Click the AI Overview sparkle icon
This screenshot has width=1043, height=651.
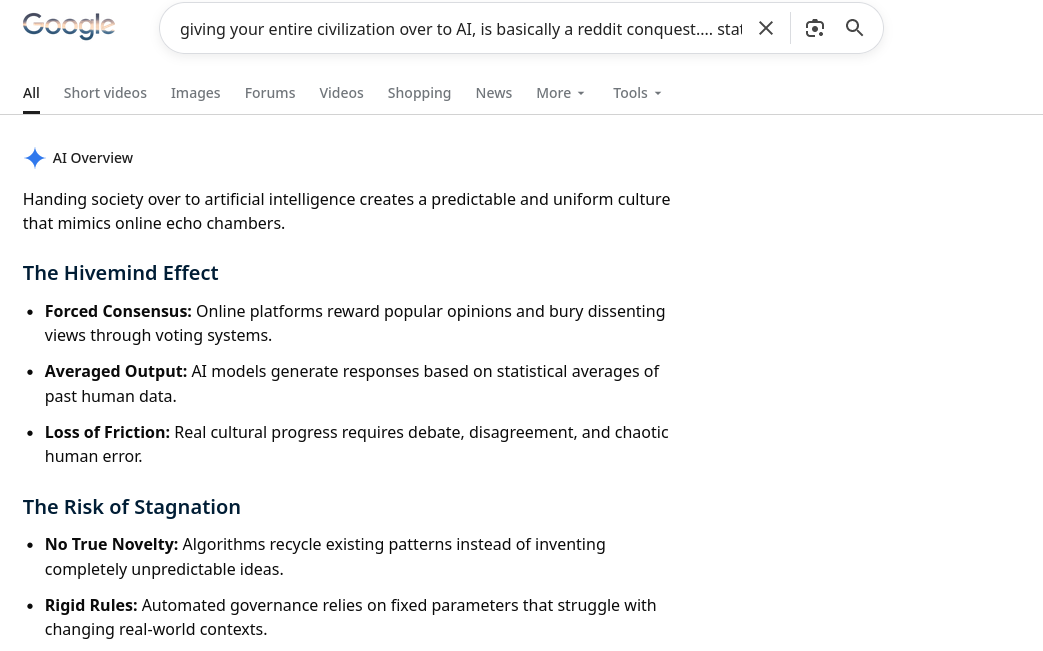coord(35,158)
